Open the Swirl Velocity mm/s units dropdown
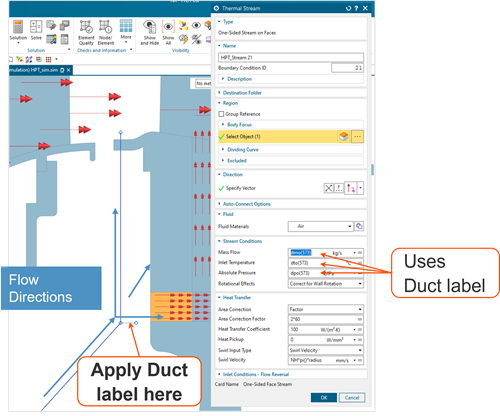The image size is (500, 416). coord(354,360)
